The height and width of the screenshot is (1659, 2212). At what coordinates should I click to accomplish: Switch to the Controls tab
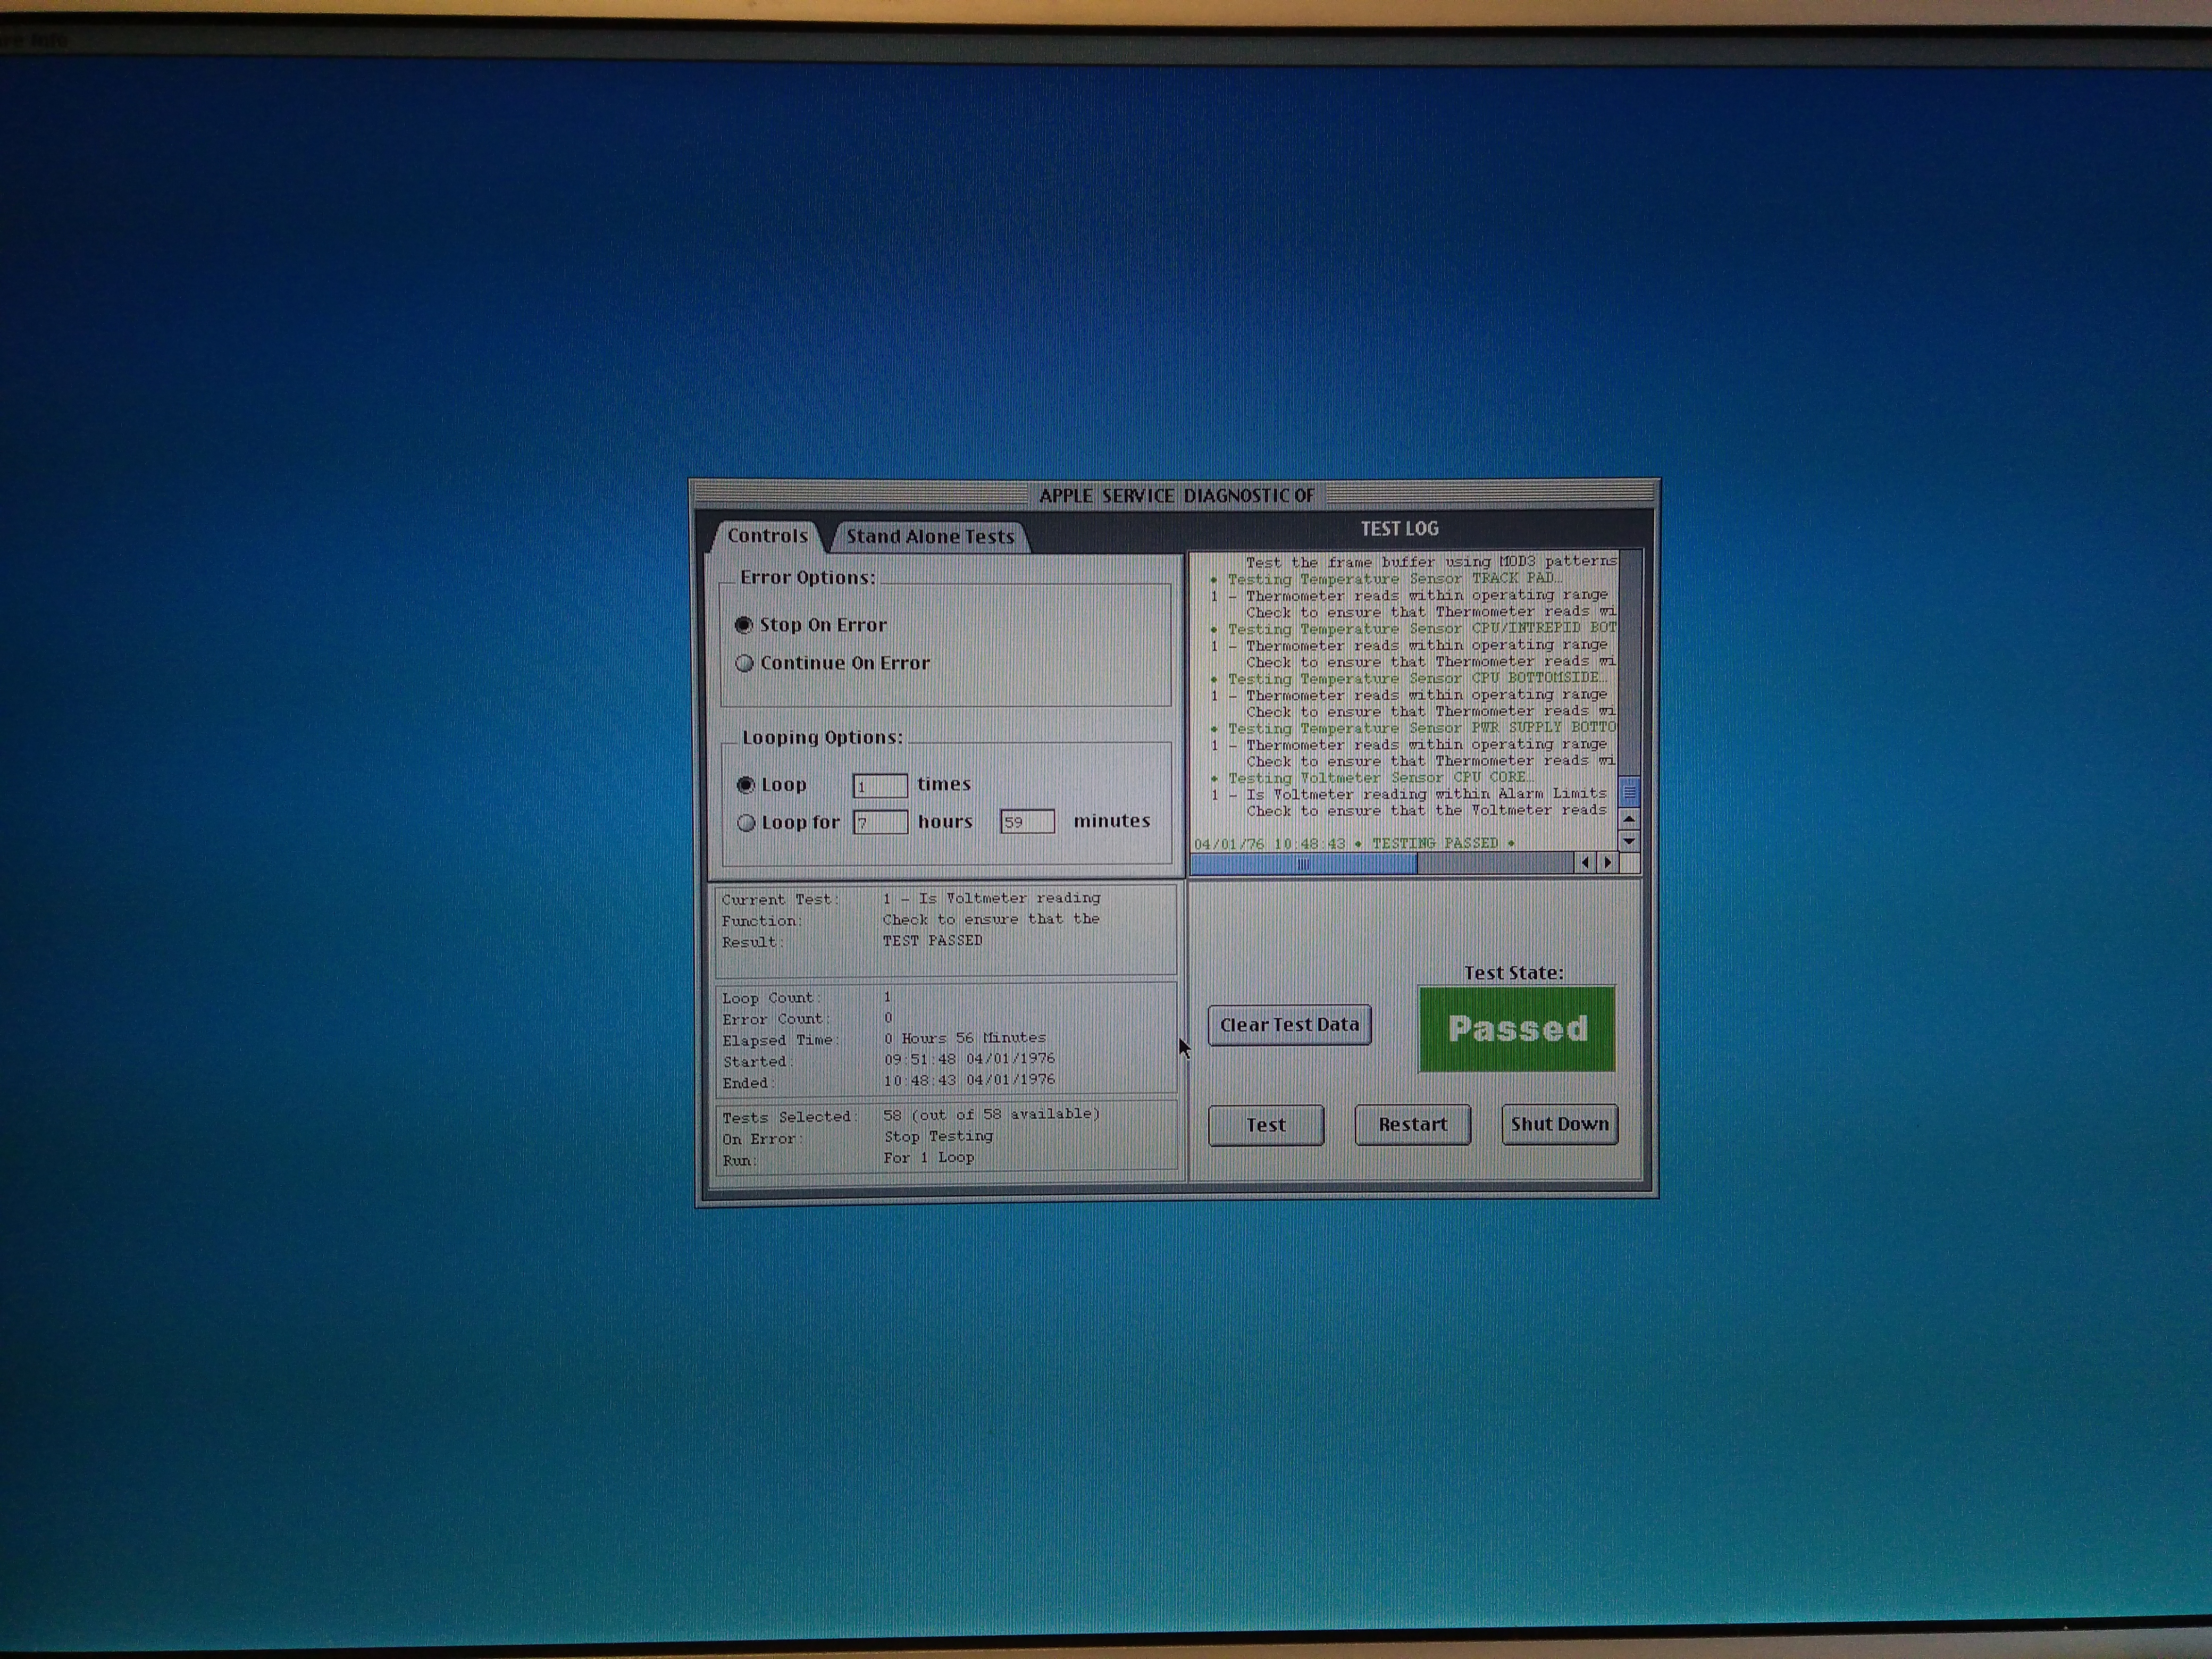coord(767,536)
